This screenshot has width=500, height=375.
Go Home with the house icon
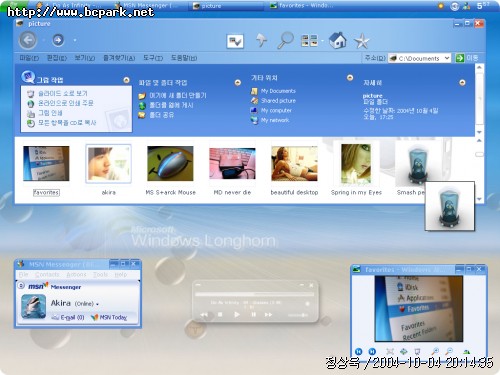point(338,40)
